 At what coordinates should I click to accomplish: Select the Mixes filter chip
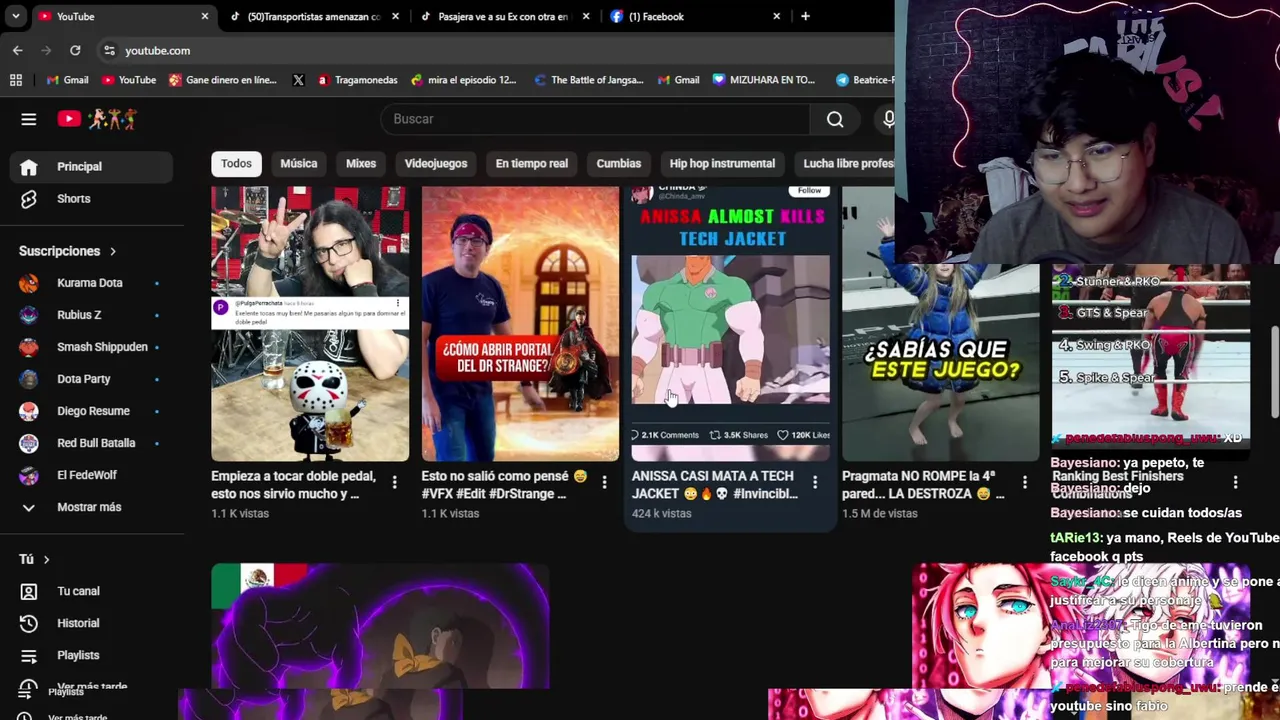pyautogui.click(x=361, y=163)
